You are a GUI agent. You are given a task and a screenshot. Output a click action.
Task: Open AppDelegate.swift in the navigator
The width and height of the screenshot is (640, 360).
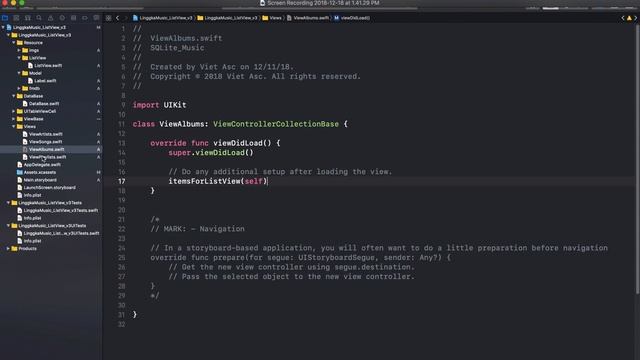point(42,164)
